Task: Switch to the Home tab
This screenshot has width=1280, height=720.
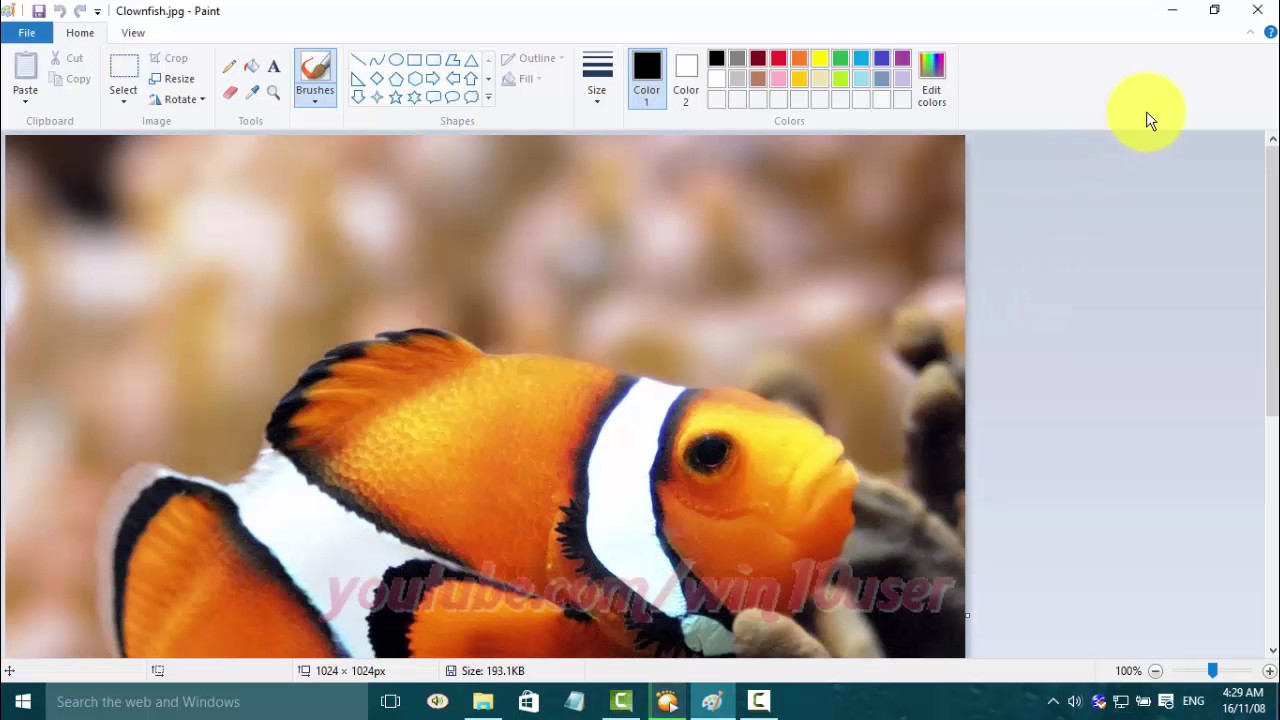Action: [x=80, y=33]
